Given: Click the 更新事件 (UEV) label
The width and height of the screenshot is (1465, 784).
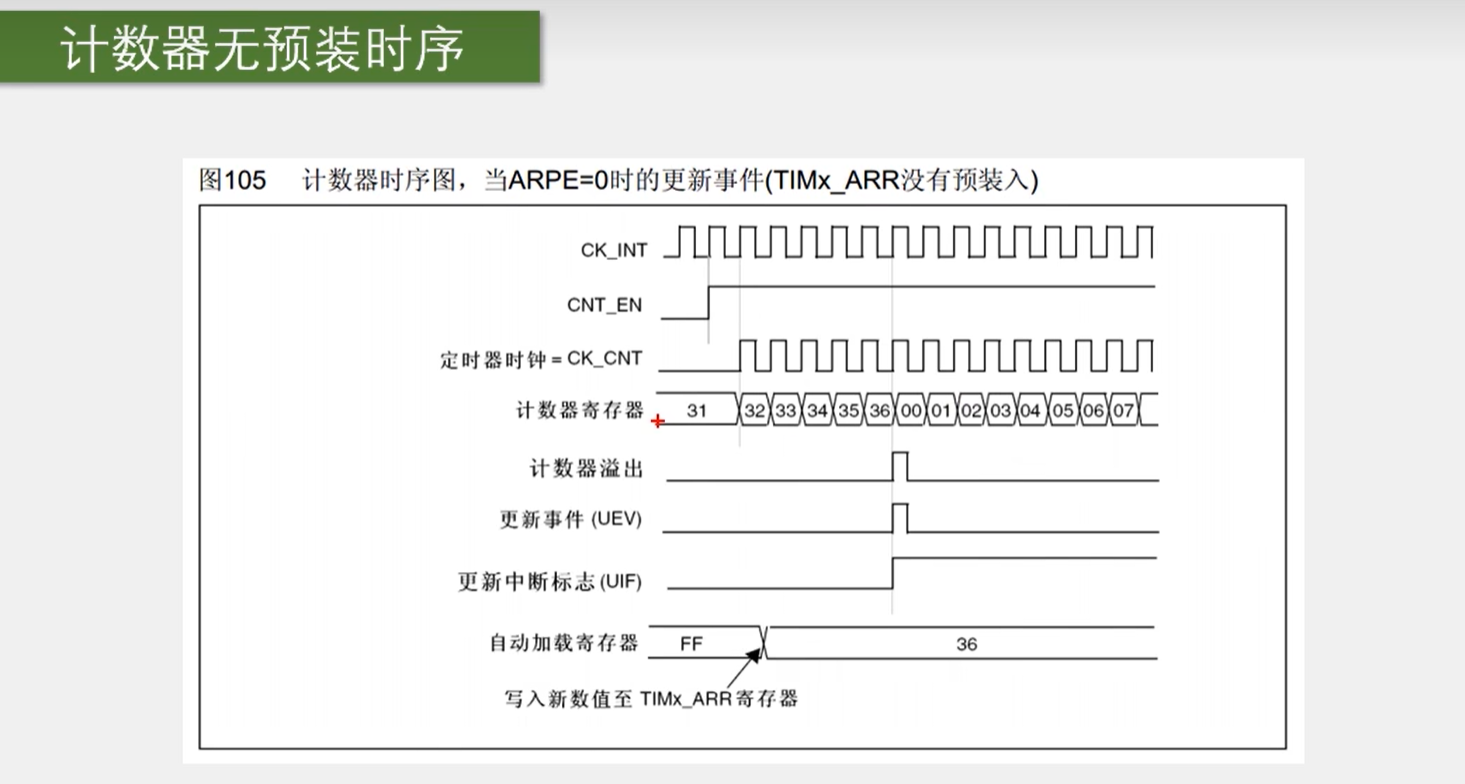Looking at the screenshot, I should (570, 519).
